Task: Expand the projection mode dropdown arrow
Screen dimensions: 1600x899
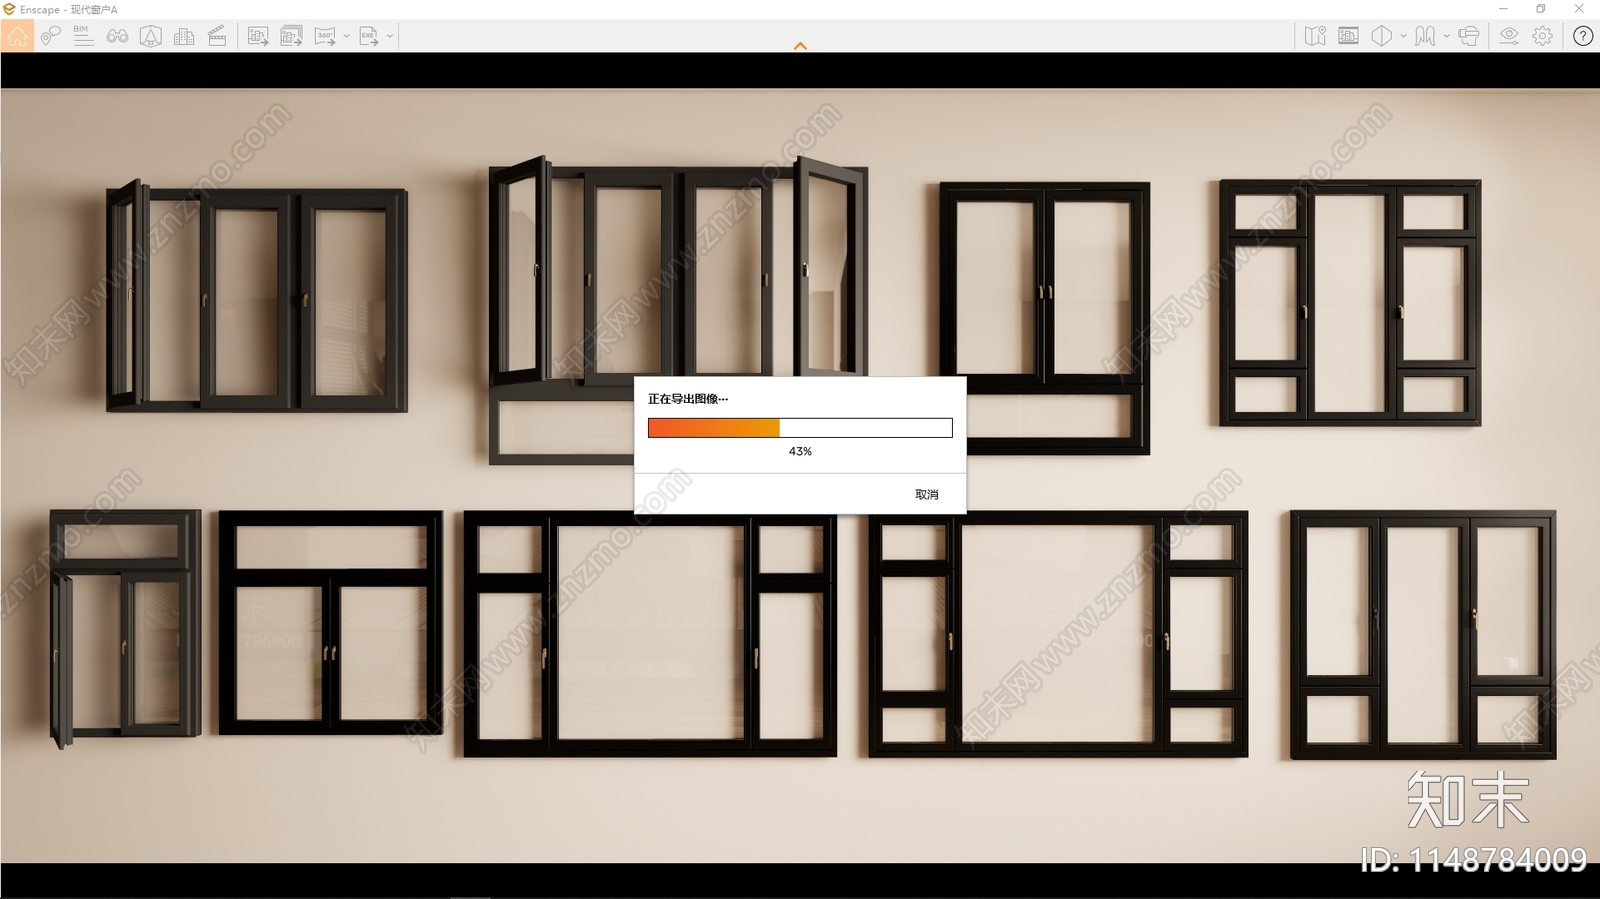Action: (x=1403, y=36)
